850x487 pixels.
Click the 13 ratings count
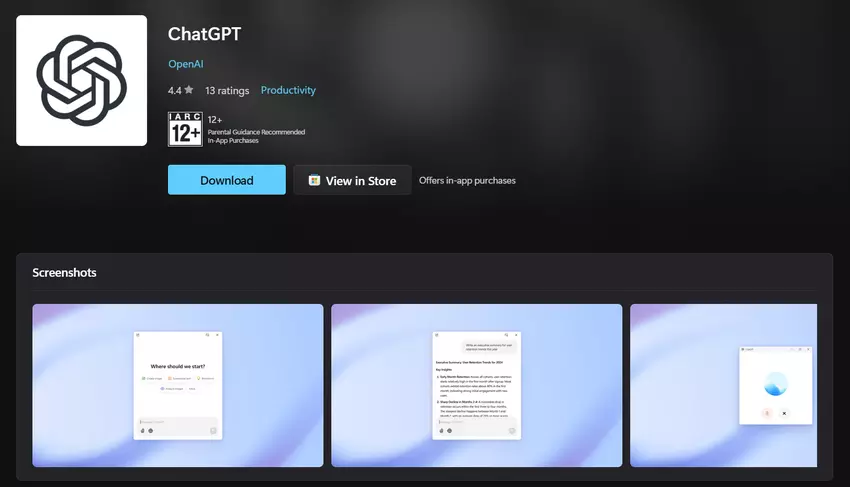click(227, 91)
